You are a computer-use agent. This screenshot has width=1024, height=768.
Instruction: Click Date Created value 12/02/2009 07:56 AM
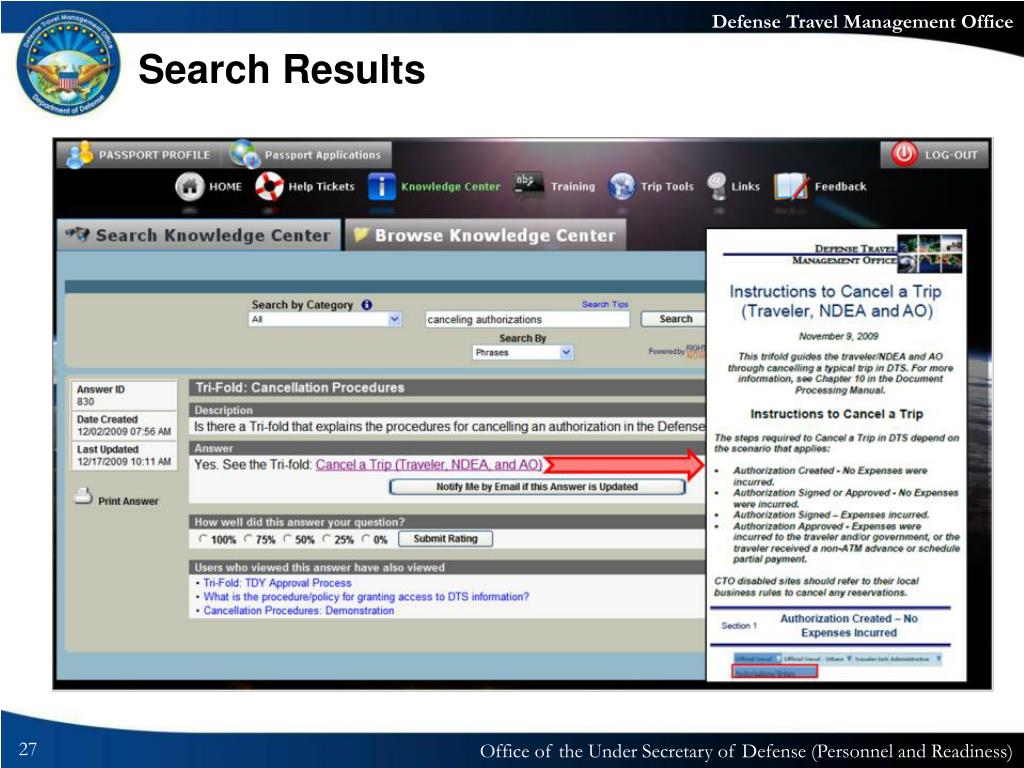coord(124,432)
